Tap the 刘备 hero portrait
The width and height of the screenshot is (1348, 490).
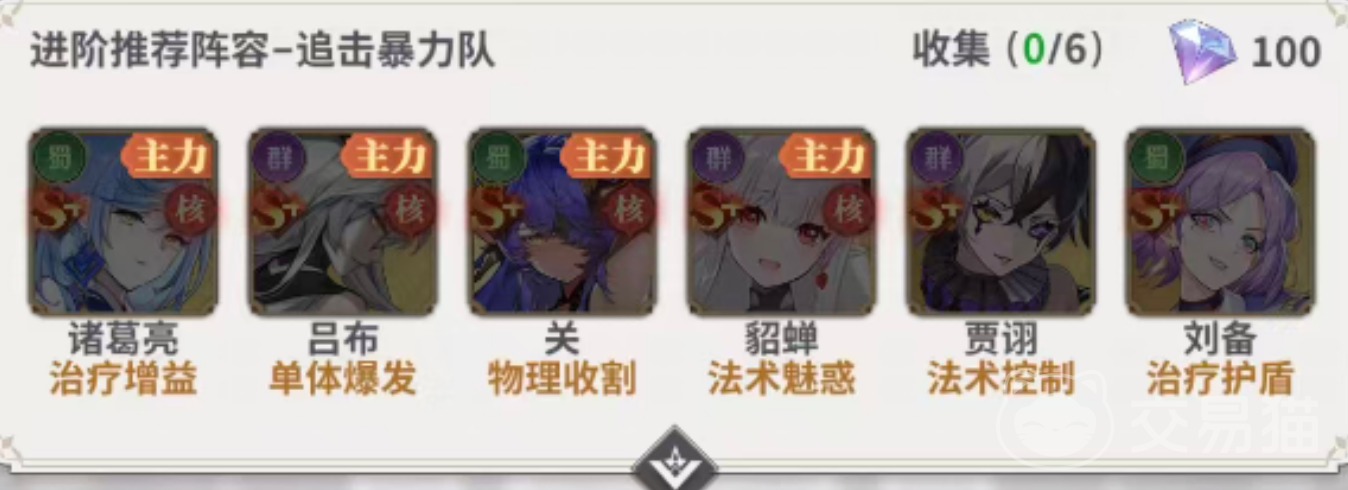click(1220, 222)
